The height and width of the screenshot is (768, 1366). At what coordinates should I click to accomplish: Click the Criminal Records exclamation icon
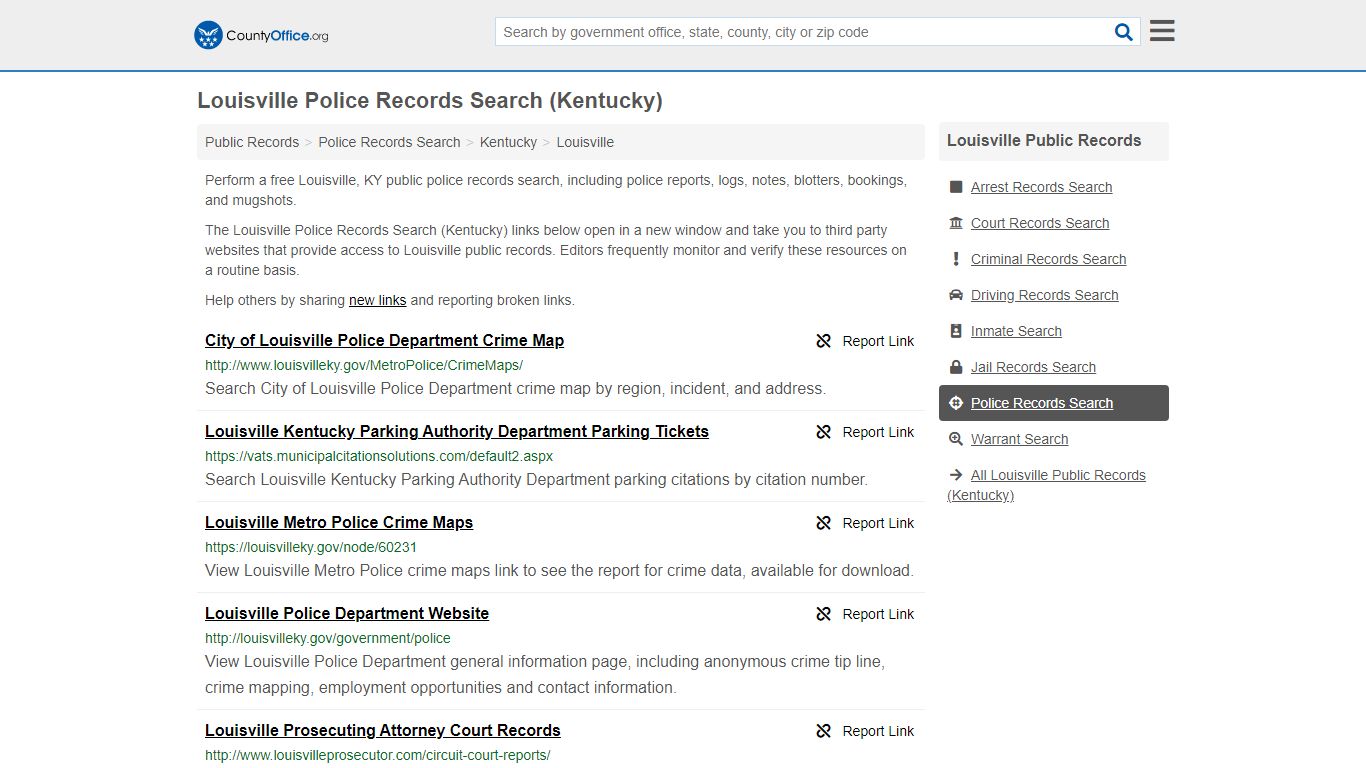pos(956,259)
